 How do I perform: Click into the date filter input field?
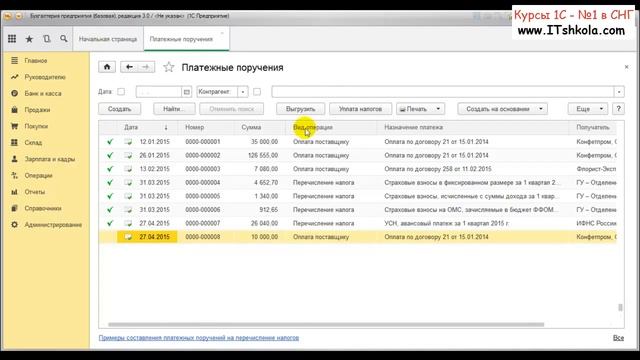(159, 92)
